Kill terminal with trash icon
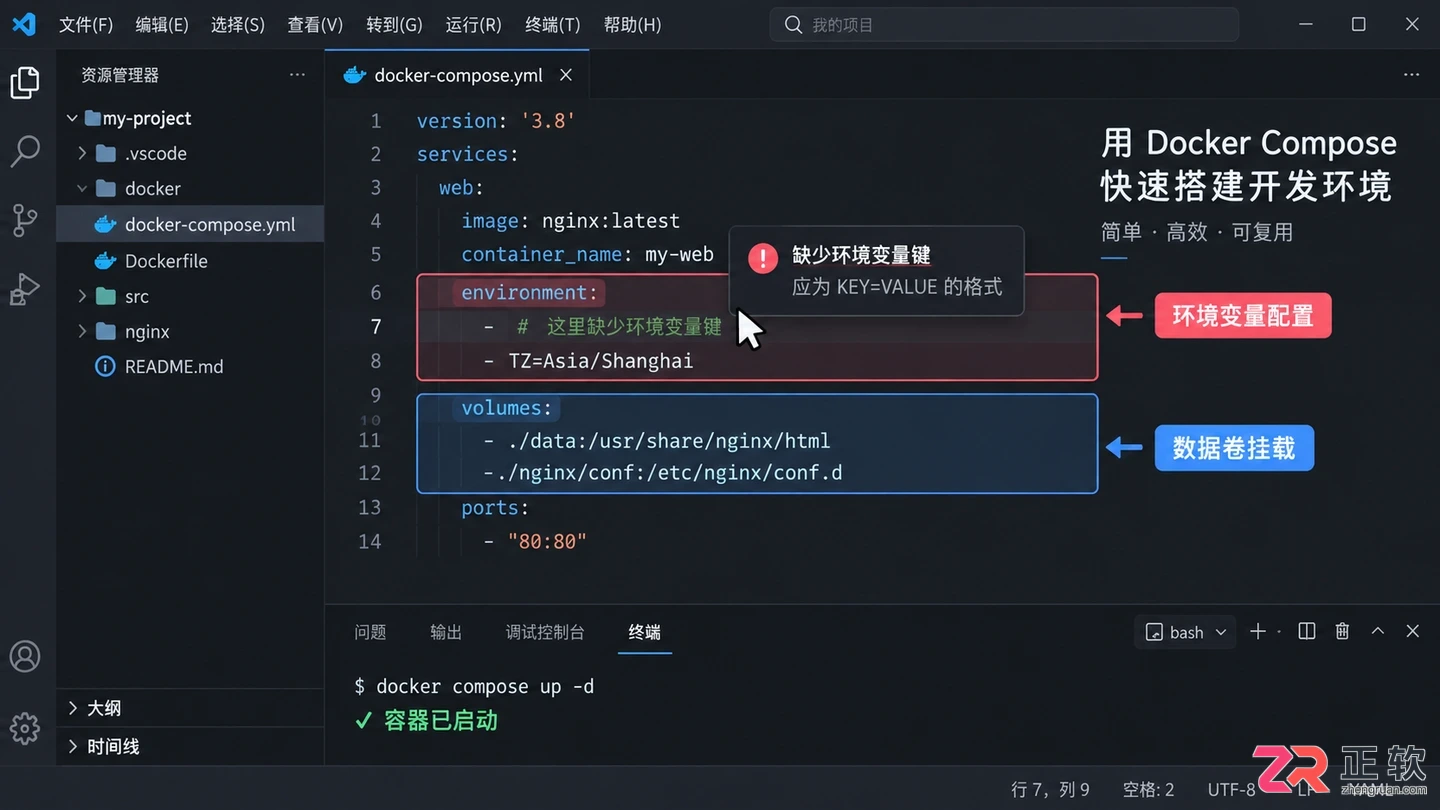The height and width of the screenshot is (810, 1440). [x=1342, y=631]
